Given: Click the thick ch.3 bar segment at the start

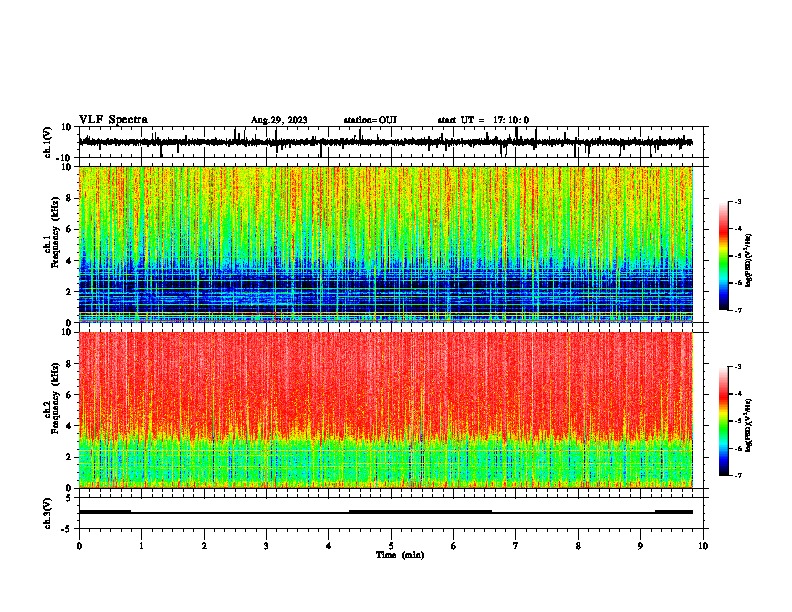Looking at the screenshot, I should click(x=105, y=512).
